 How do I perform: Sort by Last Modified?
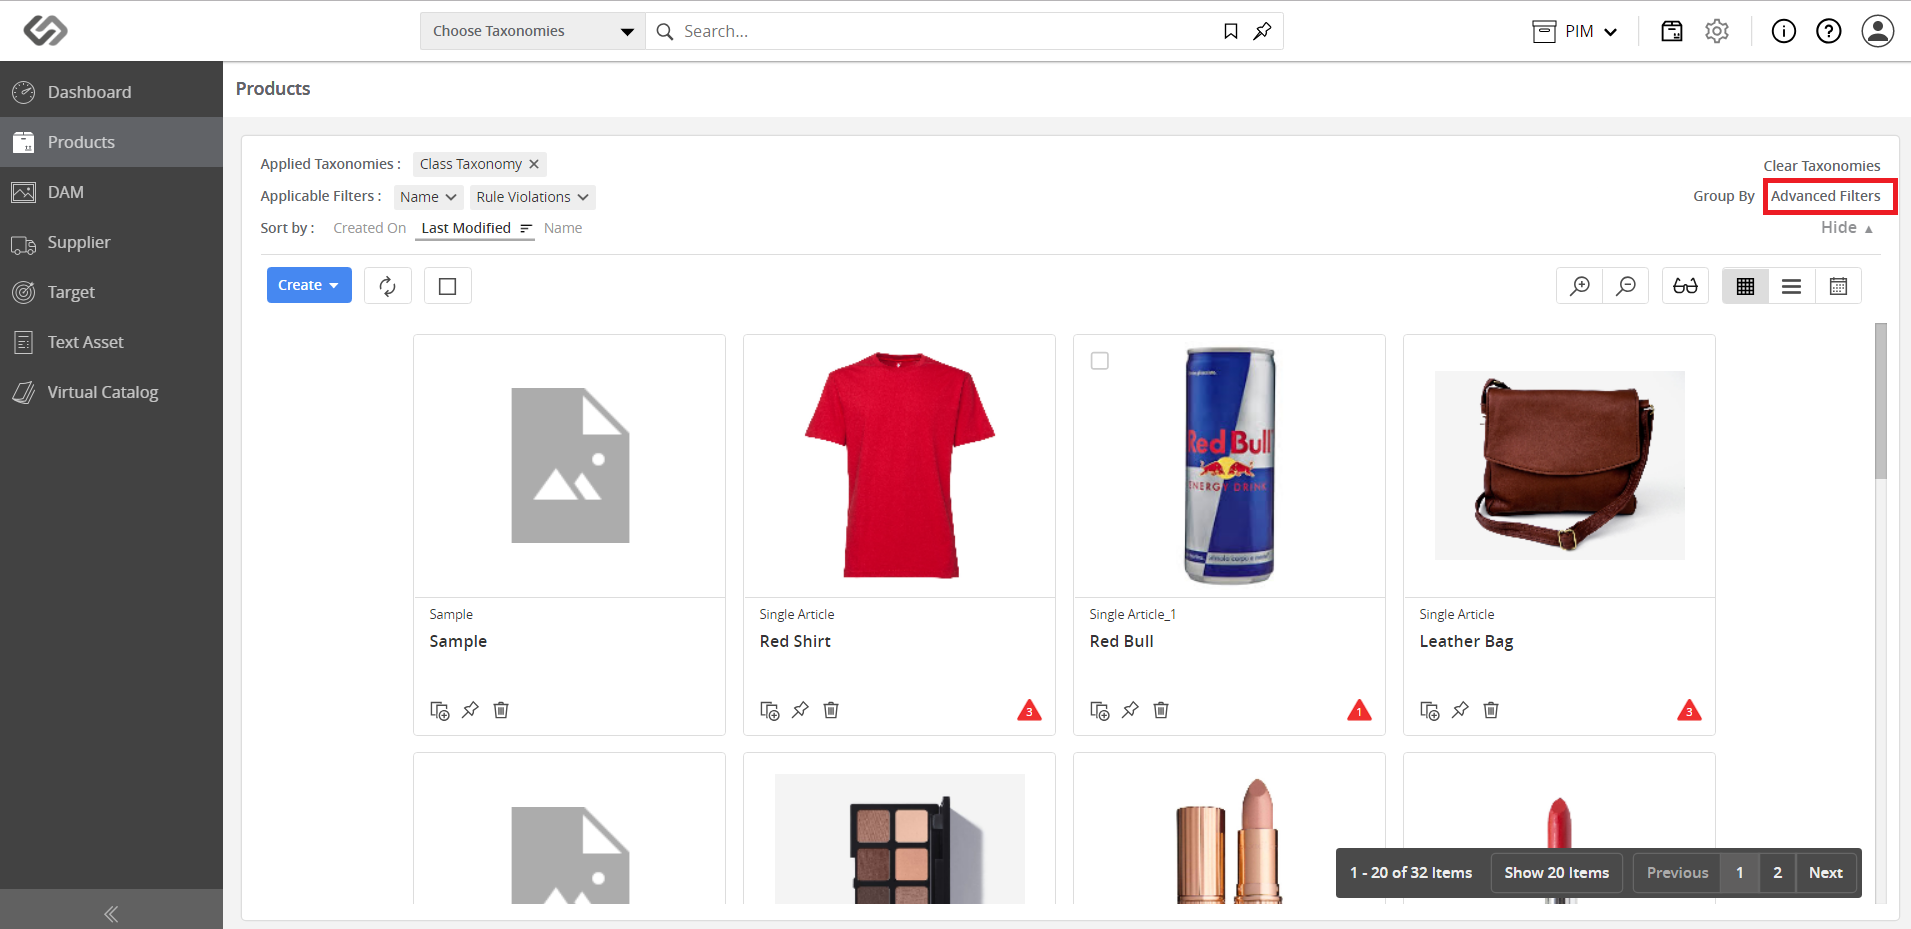[x=475, y=228]
